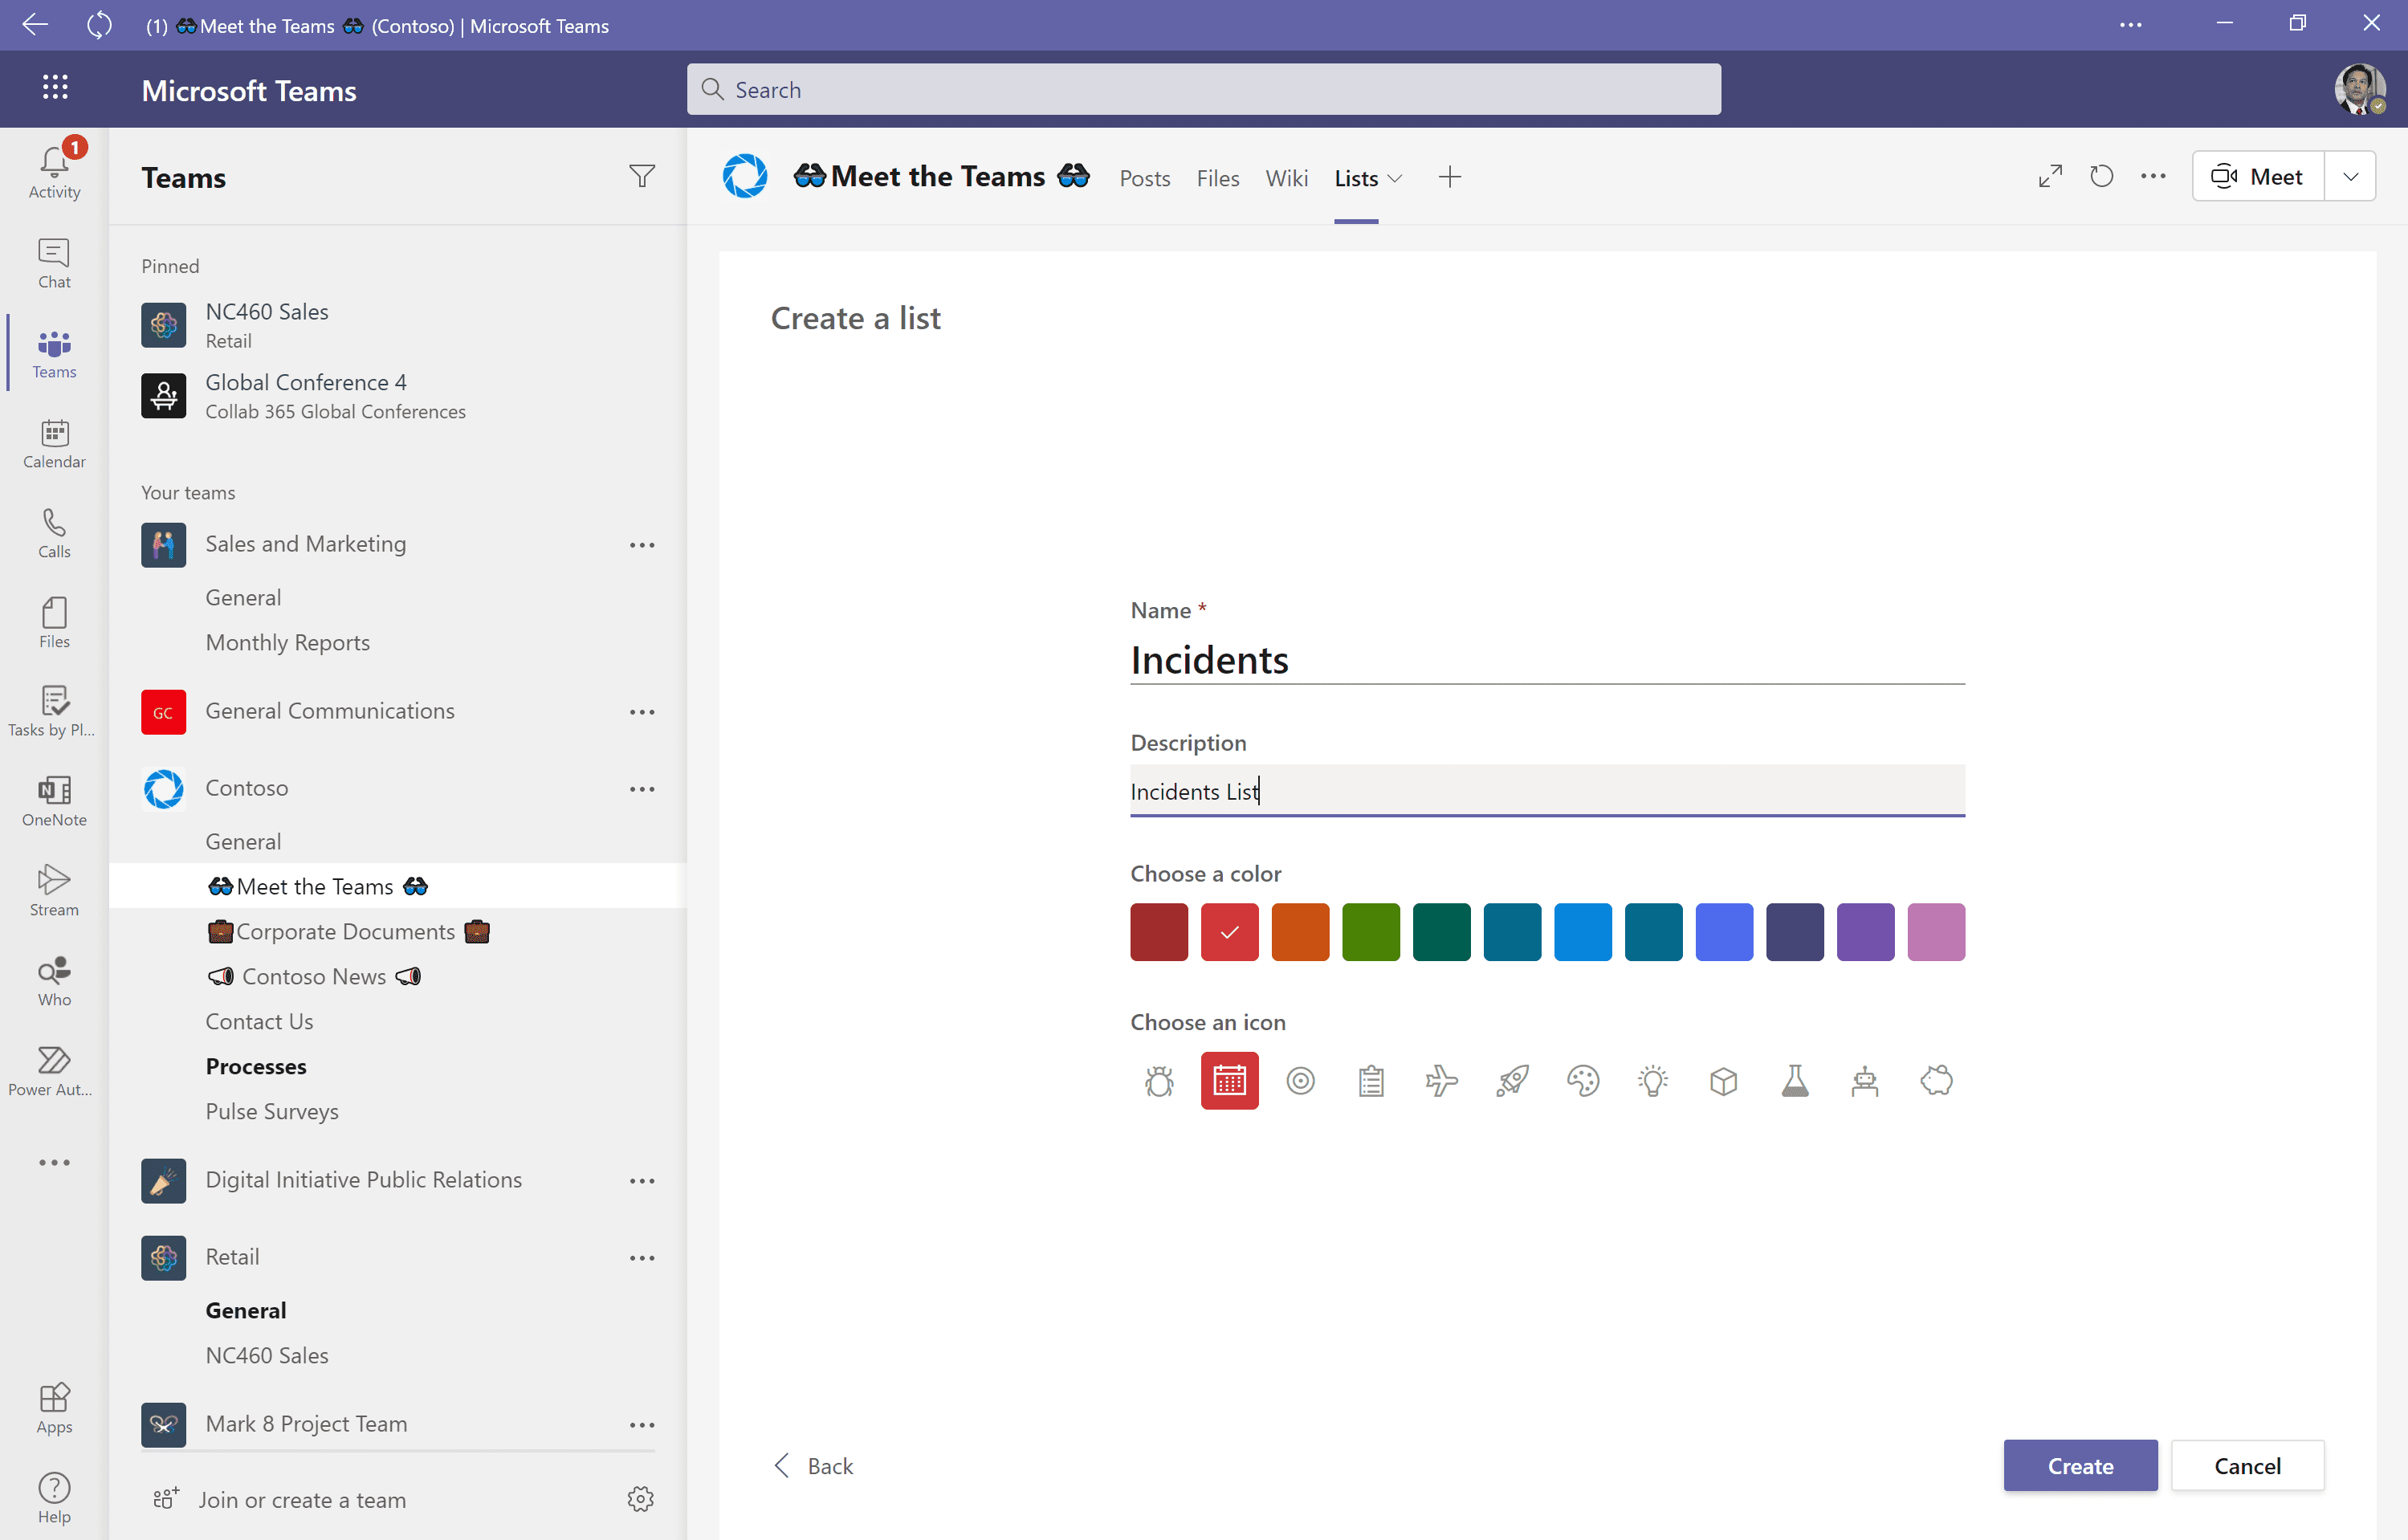Switch to the Posts tab
Image resolution: width=2408 pixels, height=1540 pixels.
(x=1144, y=178)
